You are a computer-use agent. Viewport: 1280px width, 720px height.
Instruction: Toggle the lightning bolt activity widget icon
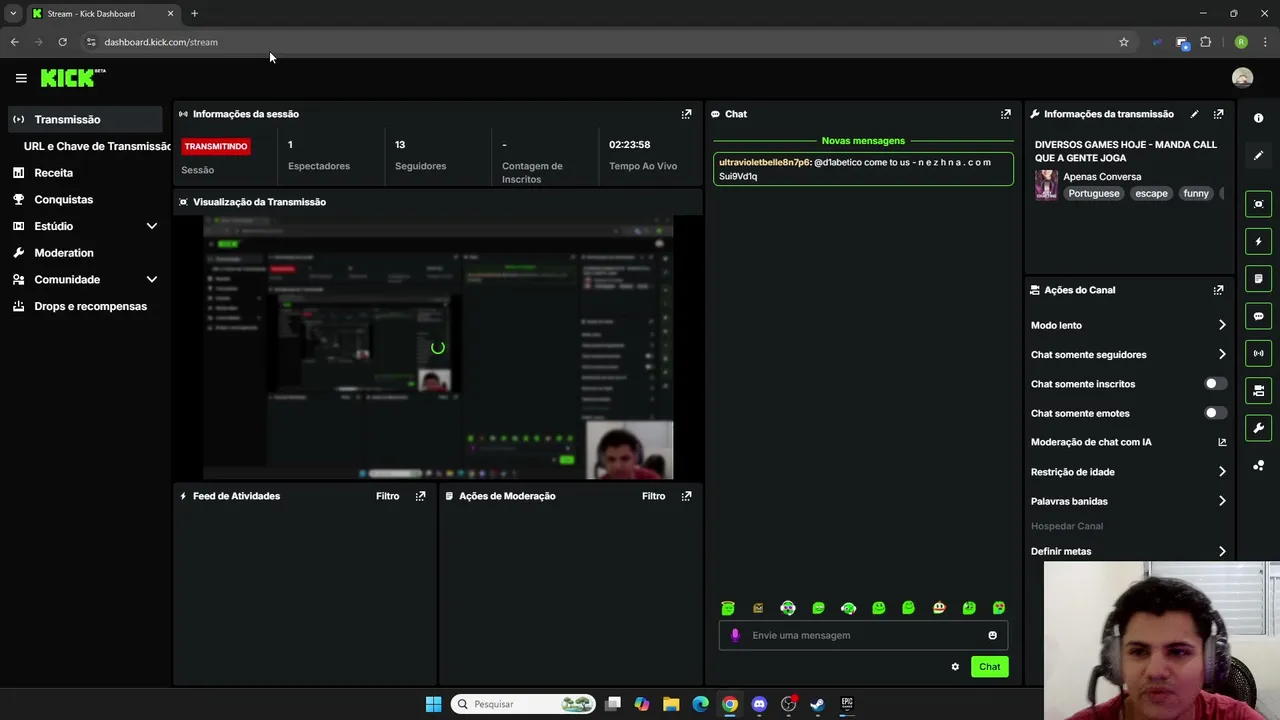[1258, 241]
